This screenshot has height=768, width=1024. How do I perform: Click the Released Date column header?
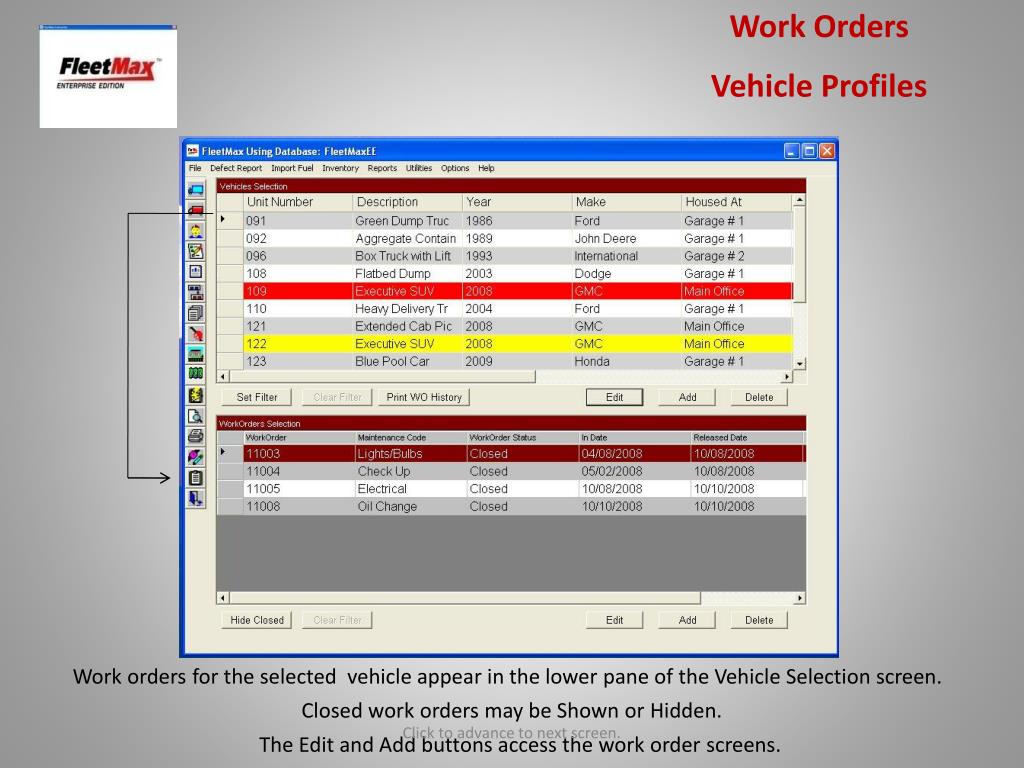click(746, 438)
